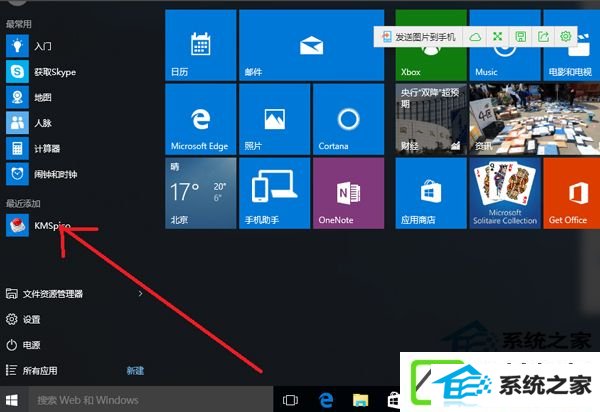Click the save disk icon in floating toolbar
This screenshot has height=412, width=600.
click(520, 36)
